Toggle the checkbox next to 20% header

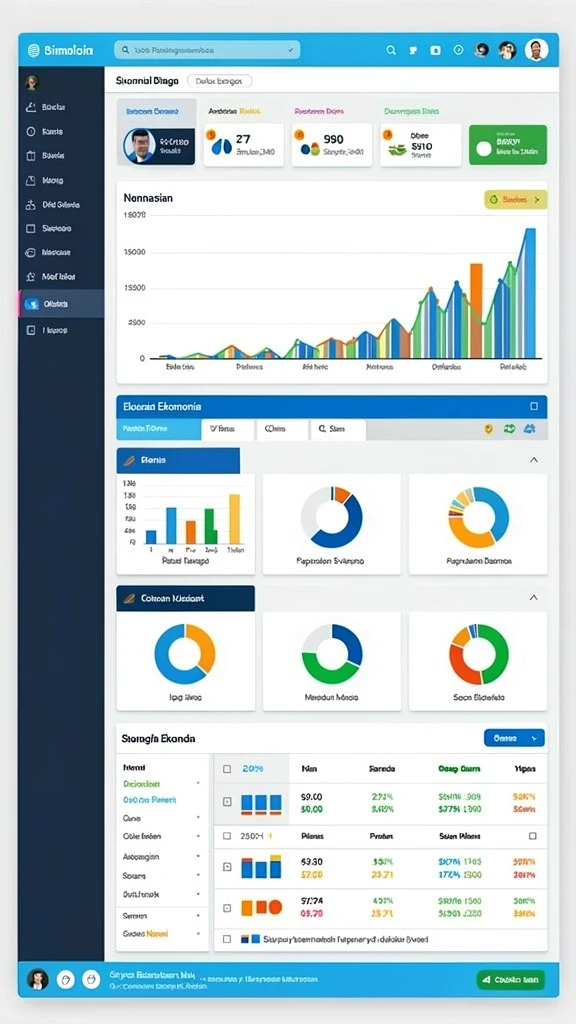(x=227, y=769)
